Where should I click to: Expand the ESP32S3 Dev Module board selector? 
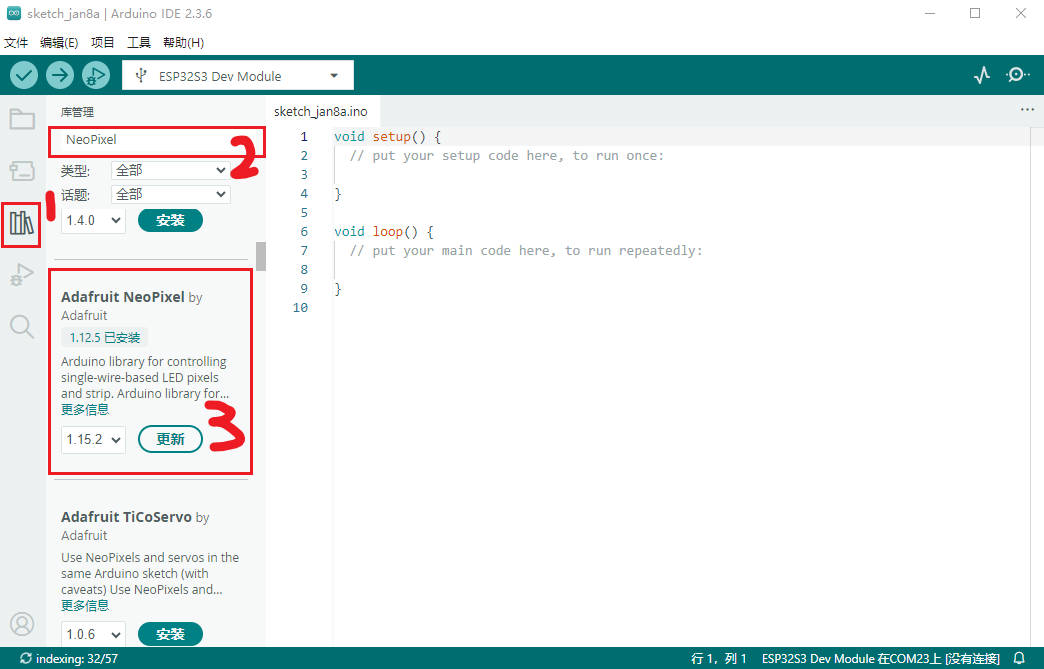[x=238, y=76]
